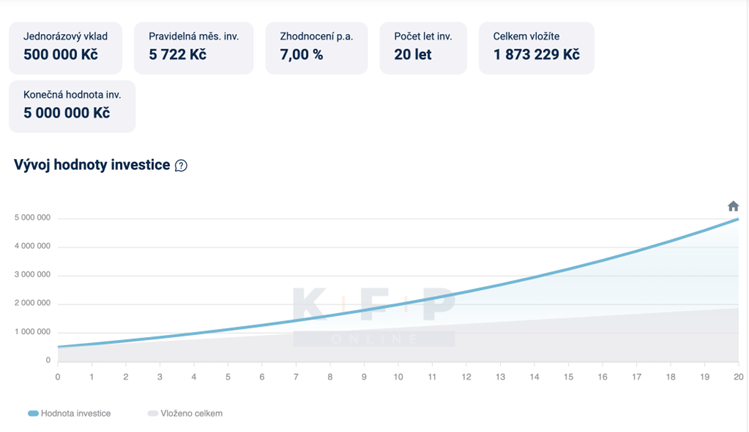Click year 0 on the x-axis

pos(57,377)
